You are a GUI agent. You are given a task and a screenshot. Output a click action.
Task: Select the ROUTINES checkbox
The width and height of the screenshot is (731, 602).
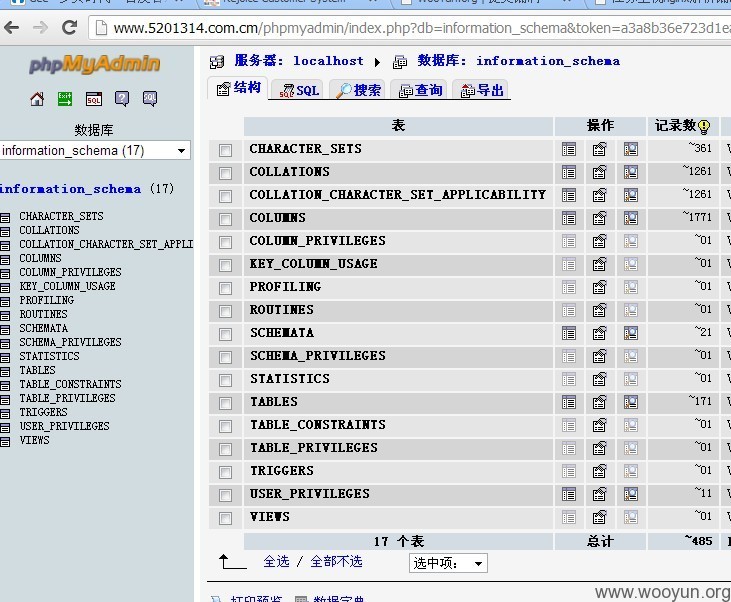click(x=226, y=311)
